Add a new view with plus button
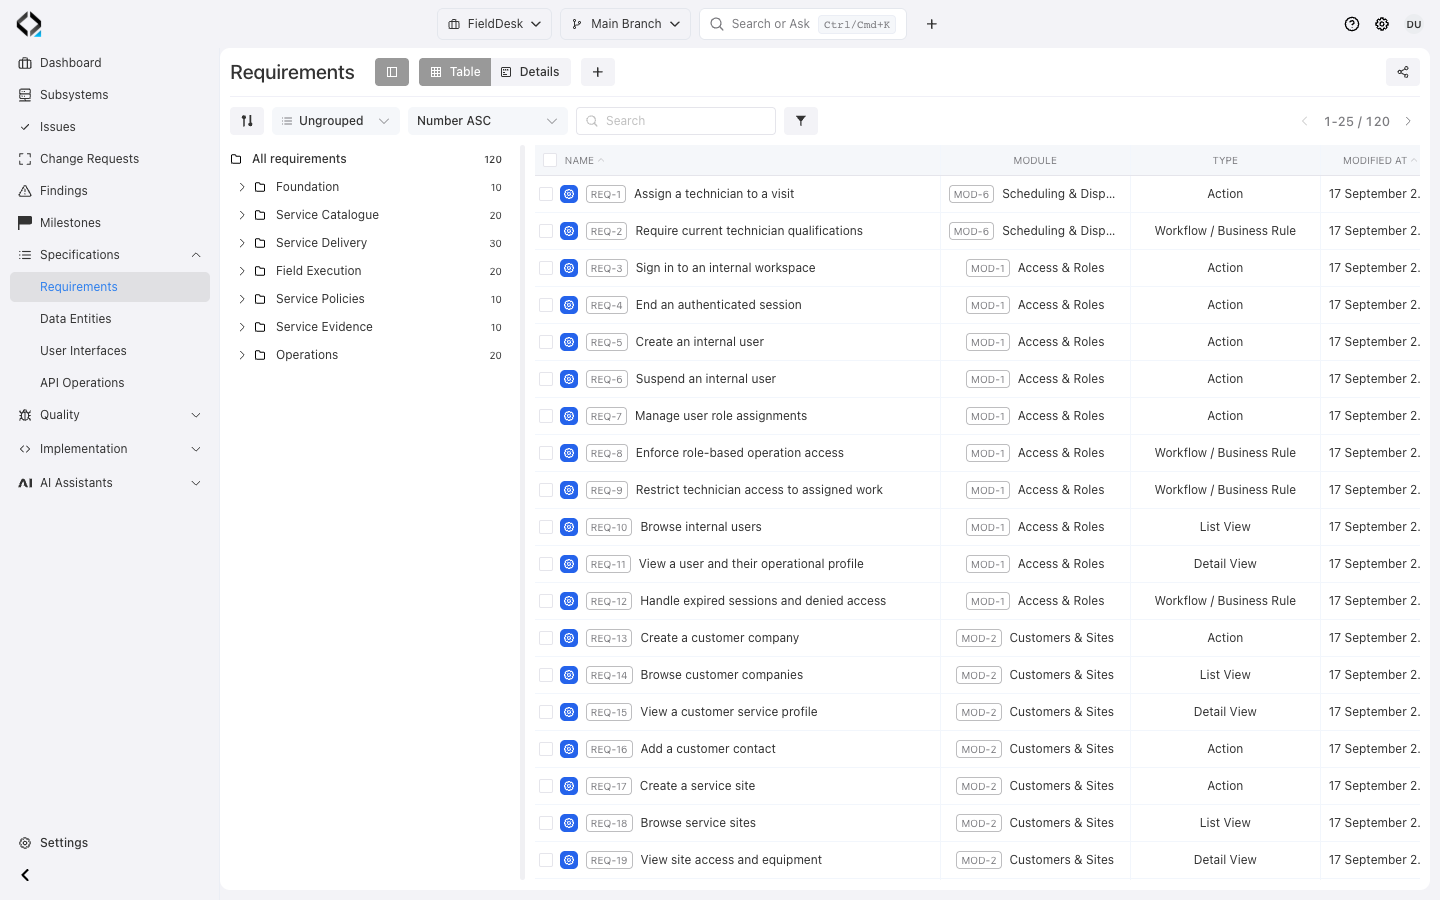Screen dimensions: 1440x900 click(598, 72)
